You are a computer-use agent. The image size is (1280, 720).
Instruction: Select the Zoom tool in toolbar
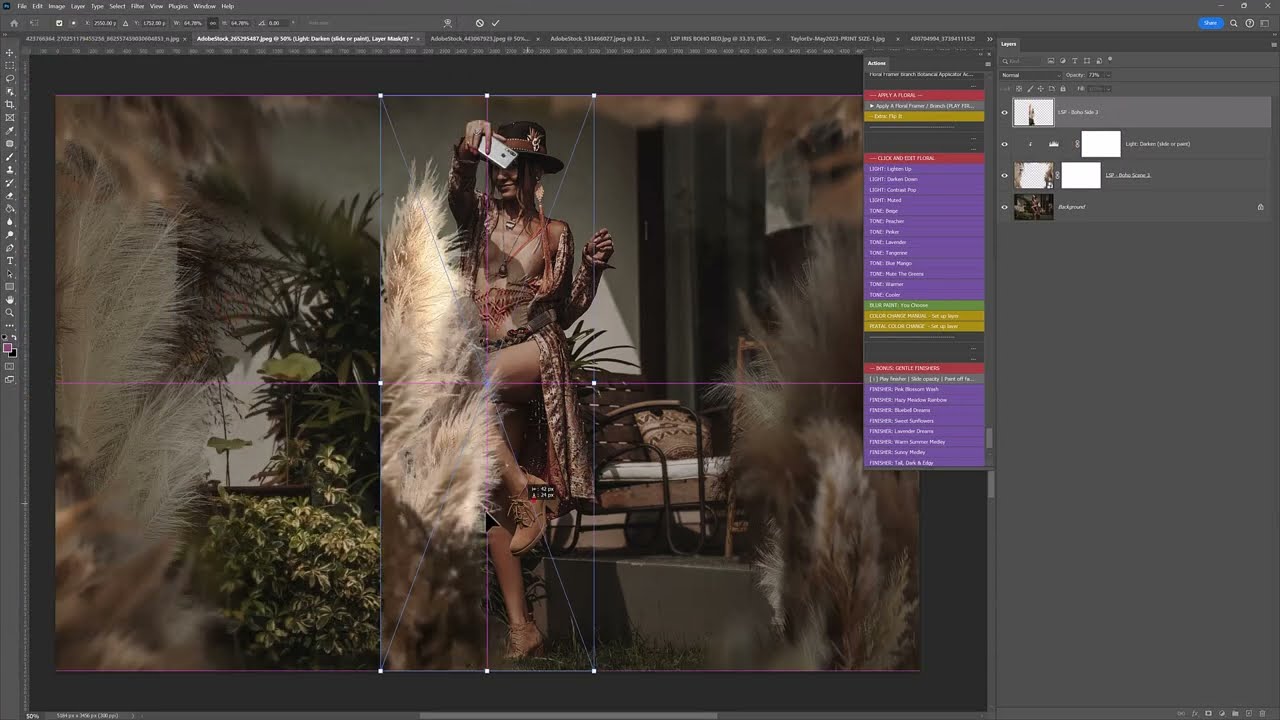pos(10,313)
